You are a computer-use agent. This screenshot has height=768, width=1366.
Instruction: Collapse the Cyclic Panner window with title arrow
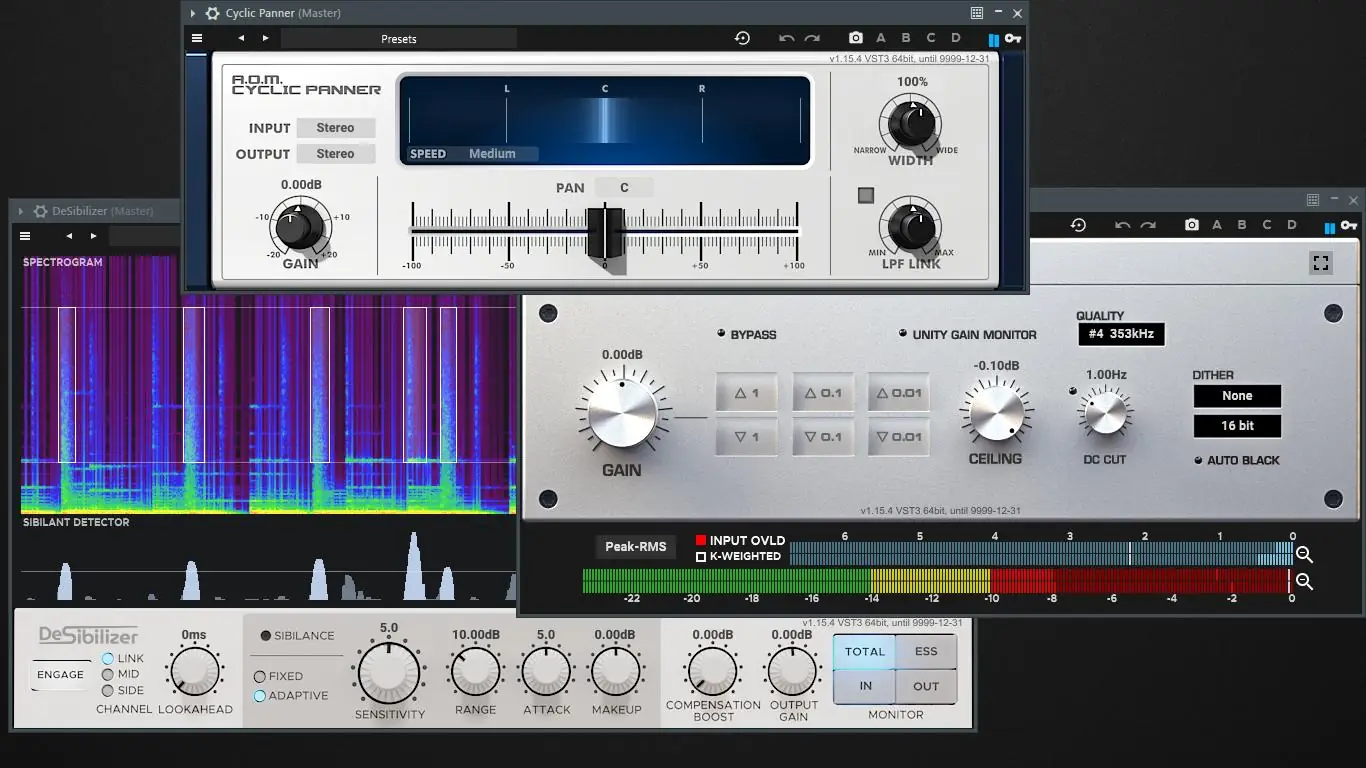tap(193, 13)
